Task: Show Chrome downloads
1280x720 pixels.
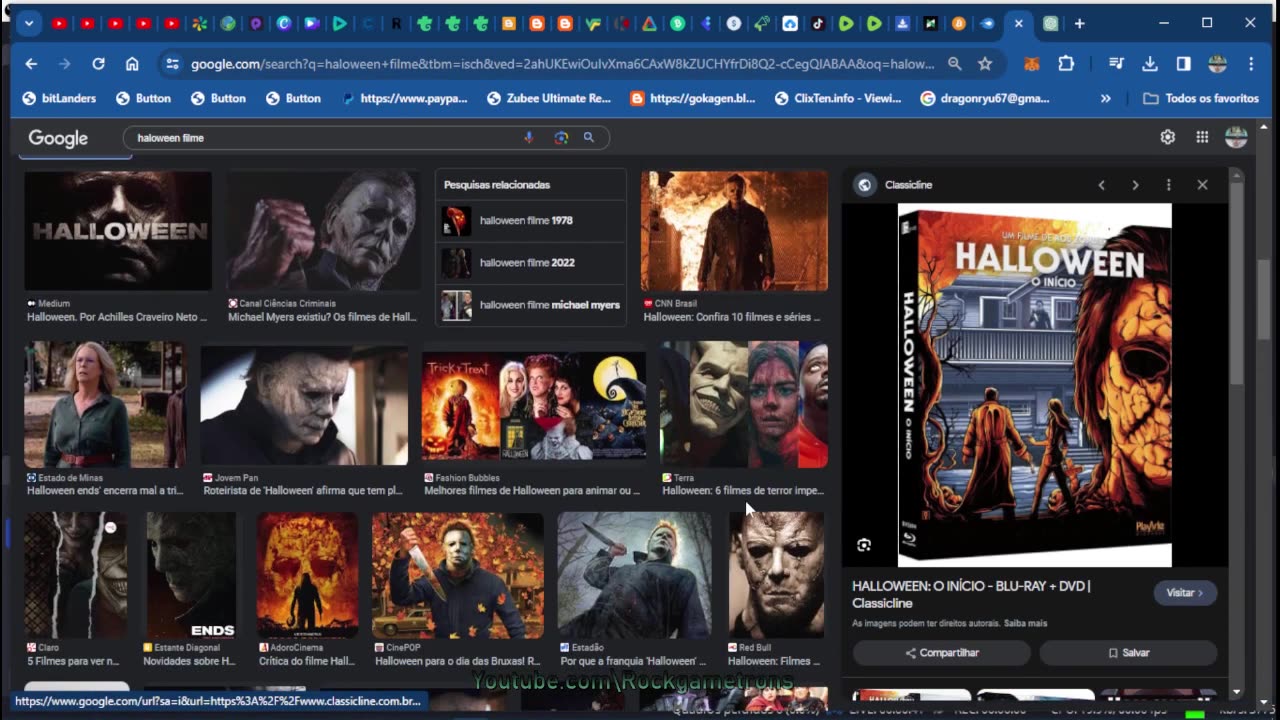Action: (1150, 64)
